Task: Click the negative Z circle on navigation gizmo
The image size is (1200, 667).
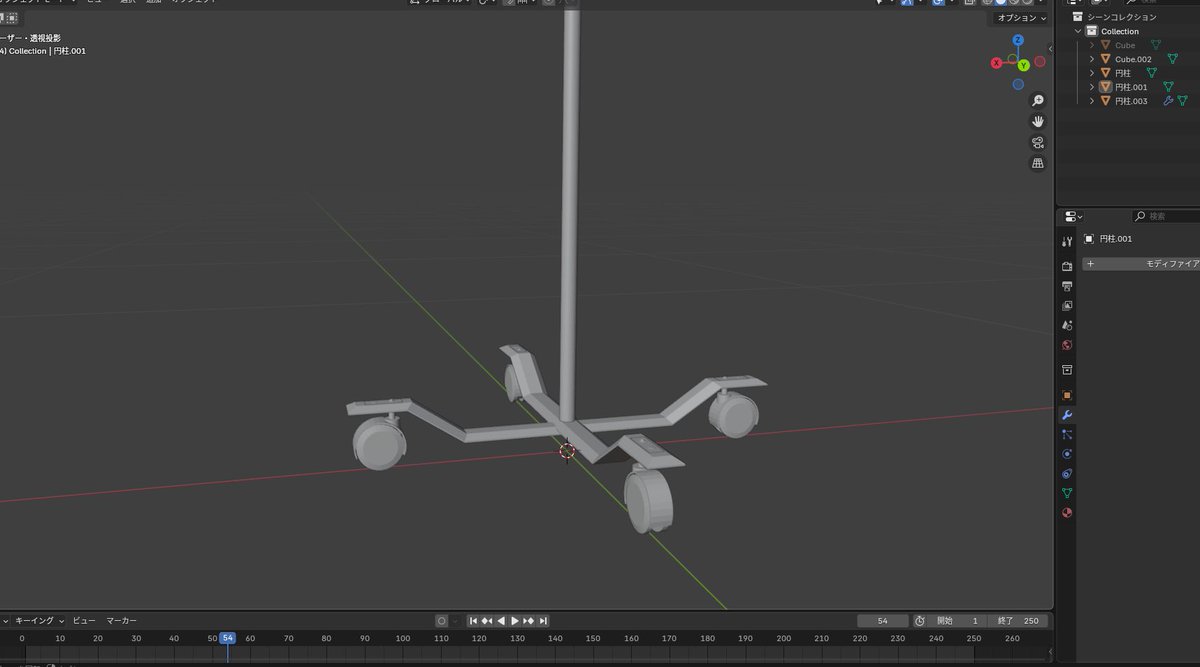Action: [1018, 85]
